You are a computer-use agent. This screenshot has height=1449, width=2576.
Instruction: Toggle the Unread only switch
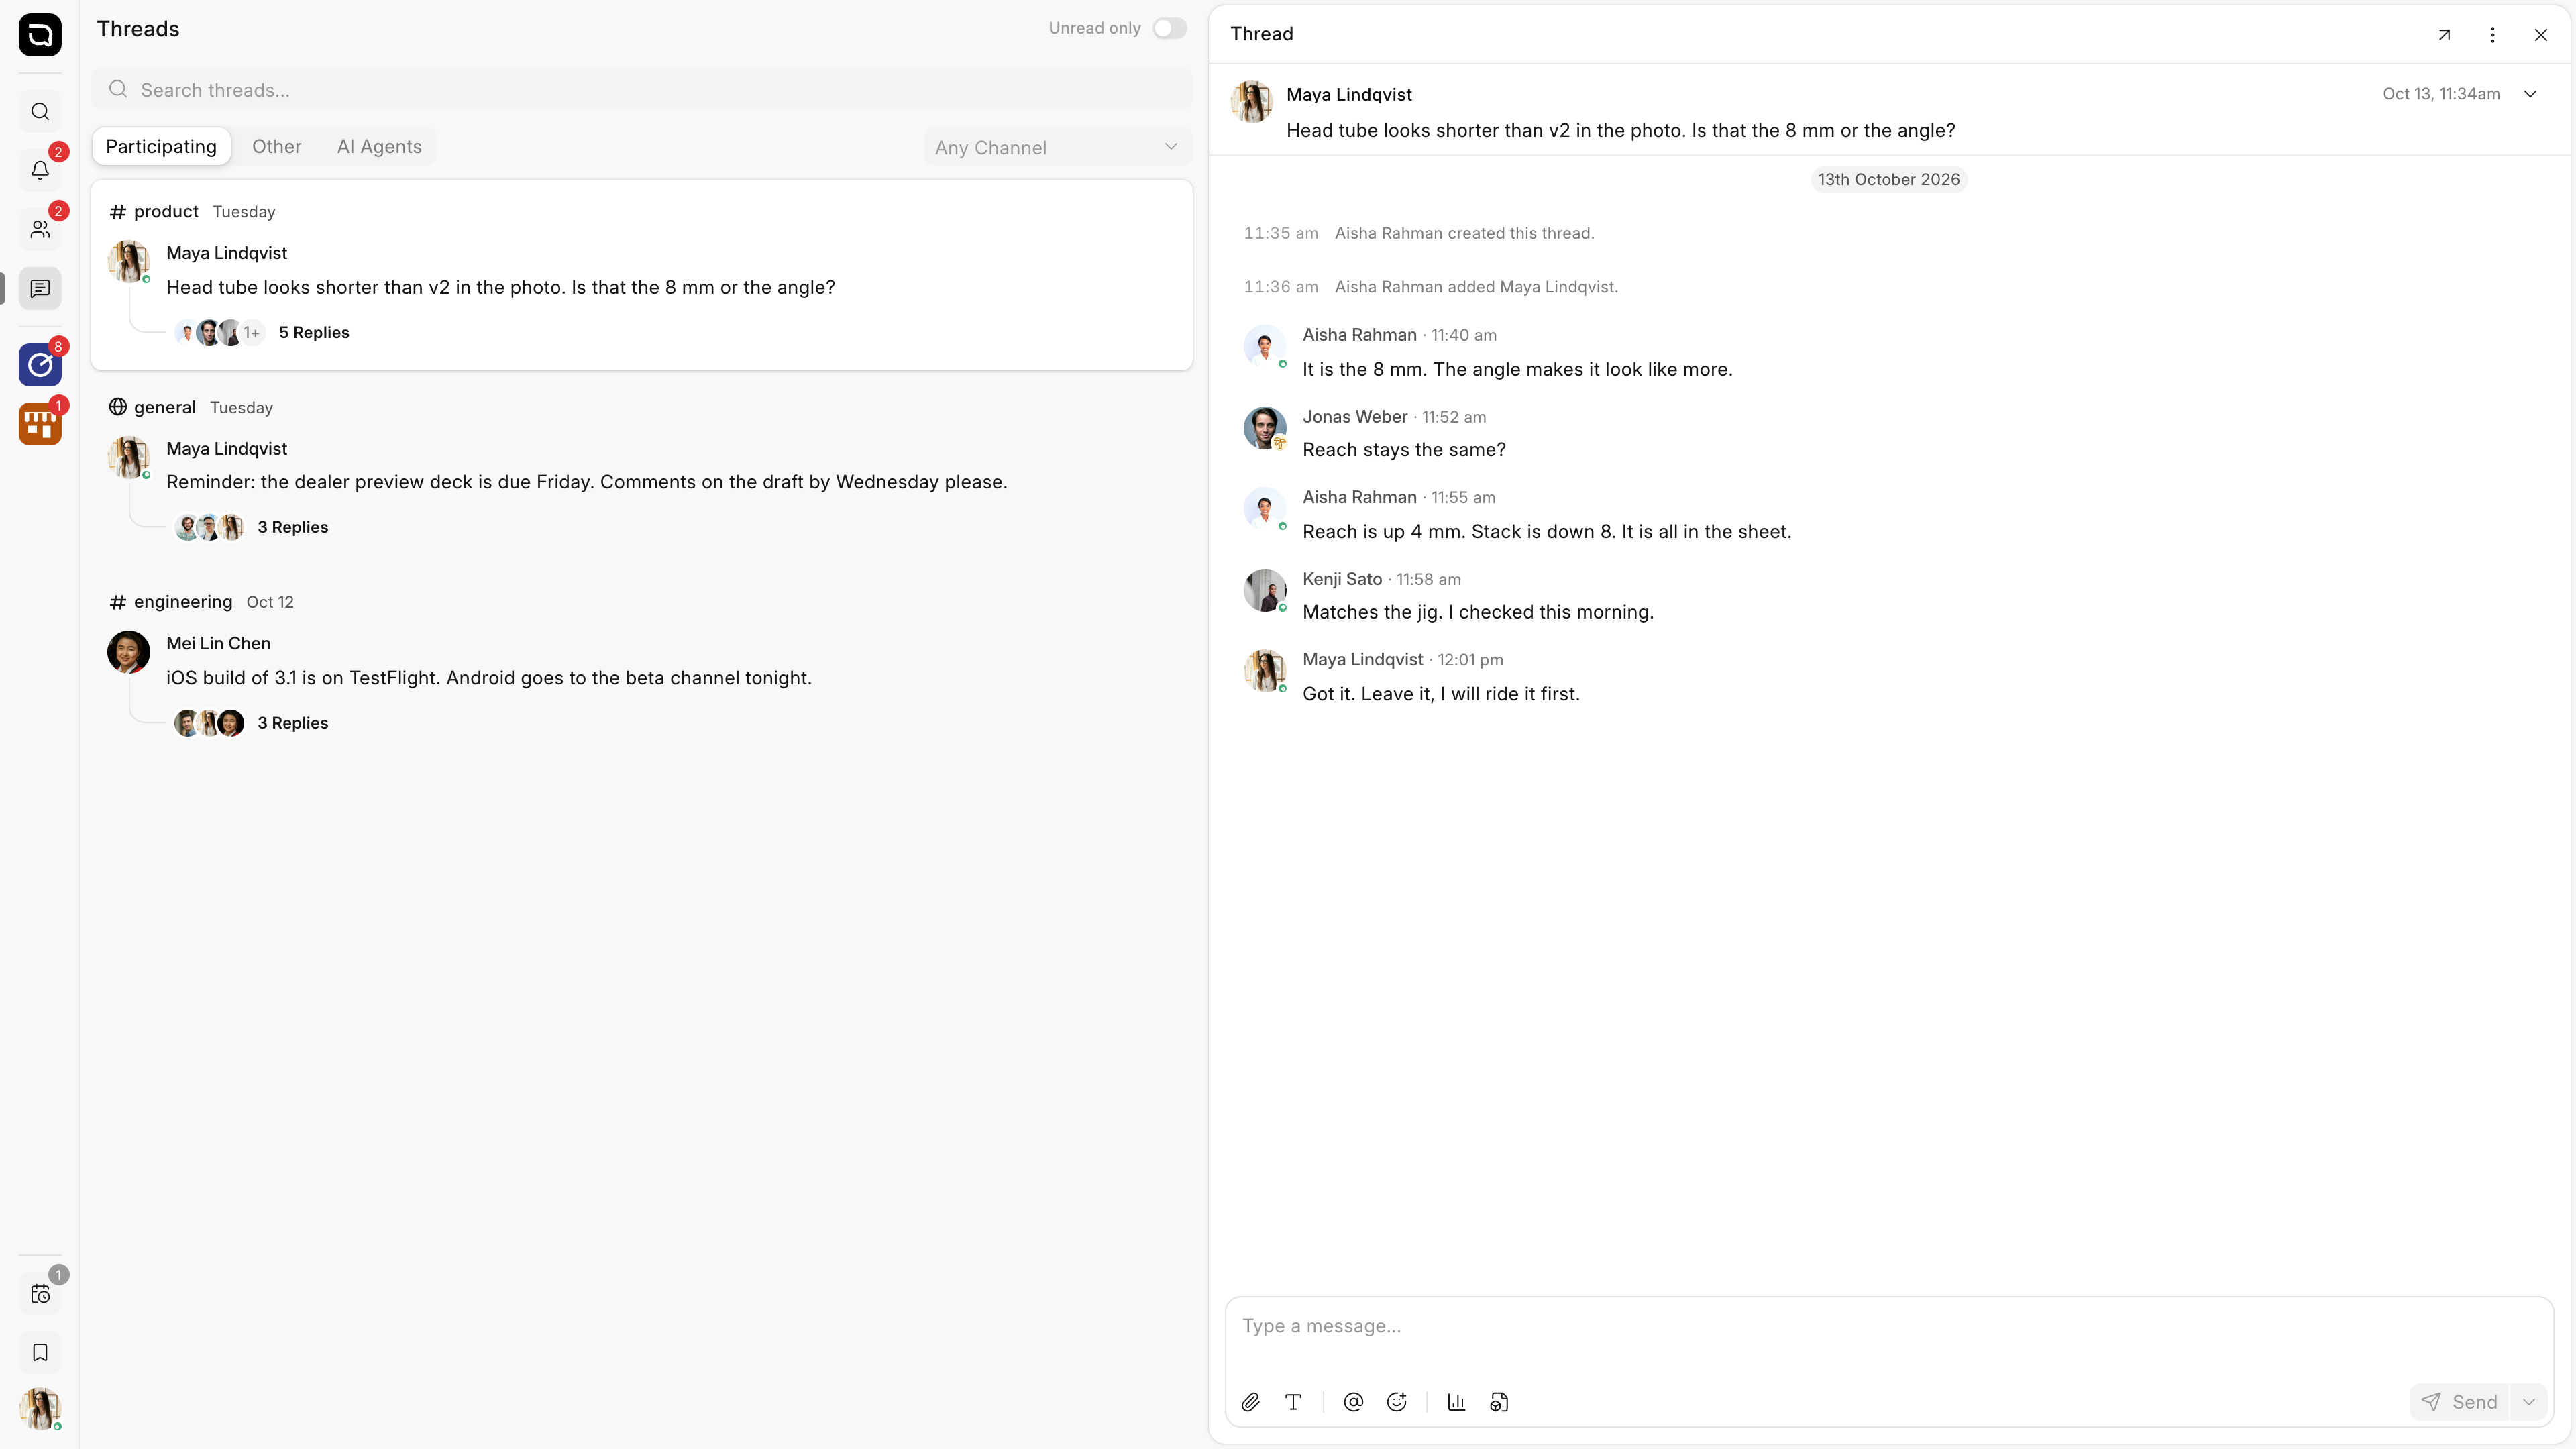point(1169,28)
